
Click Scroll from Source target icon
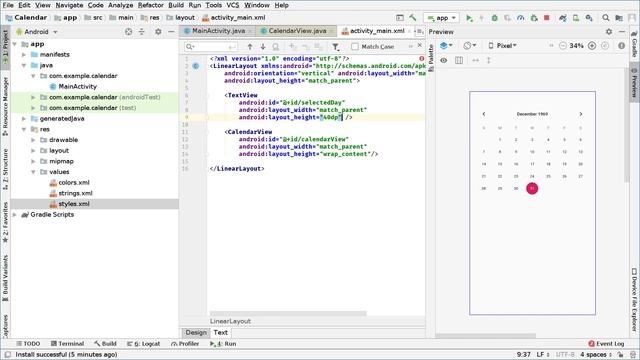tap(128, 31)
